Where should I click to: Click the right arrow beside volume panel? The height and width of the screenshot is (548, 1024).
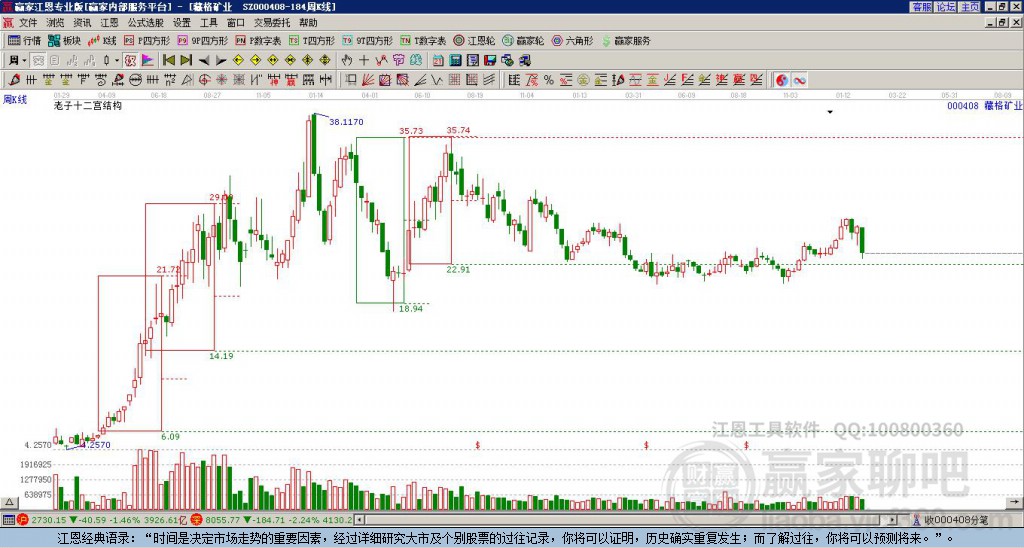pyautogui.click(x=1014, y=502)
